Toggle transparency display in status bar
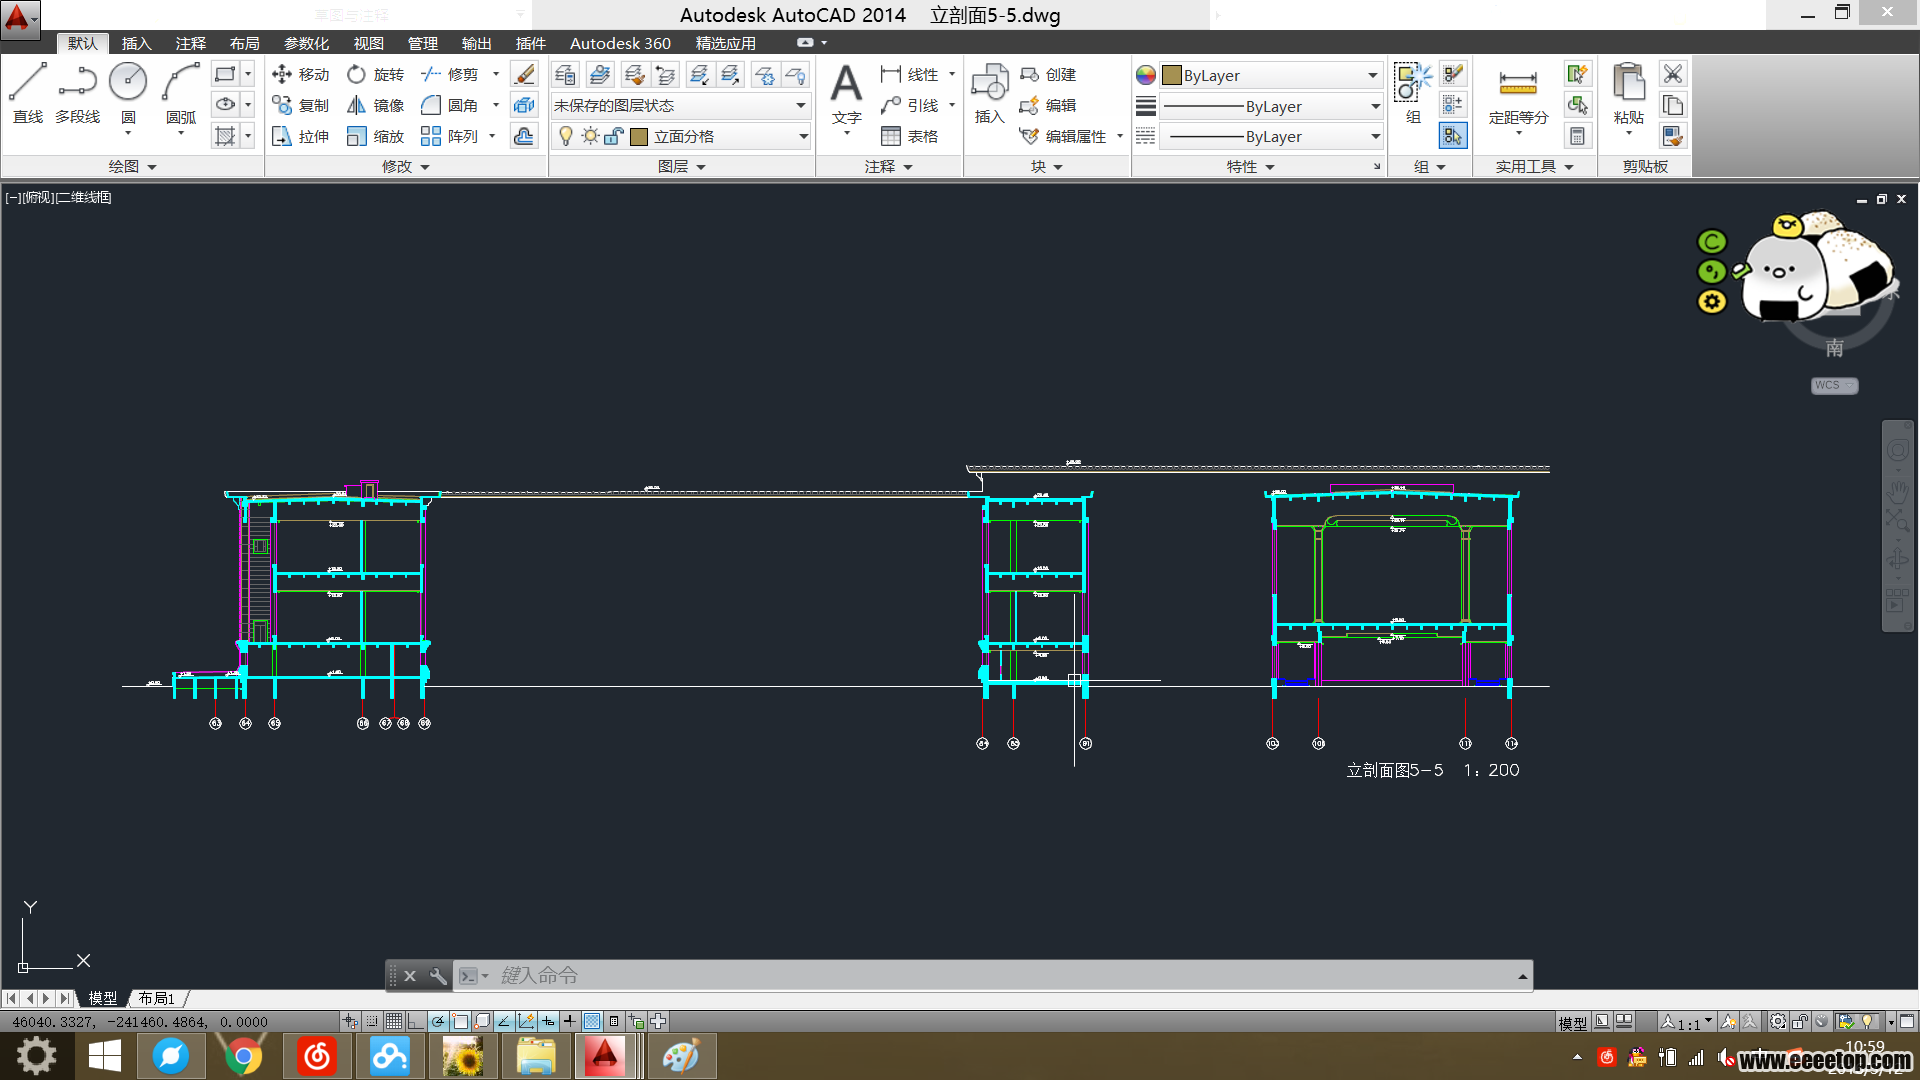Screen dimensions: 1920x1080 592,1021
